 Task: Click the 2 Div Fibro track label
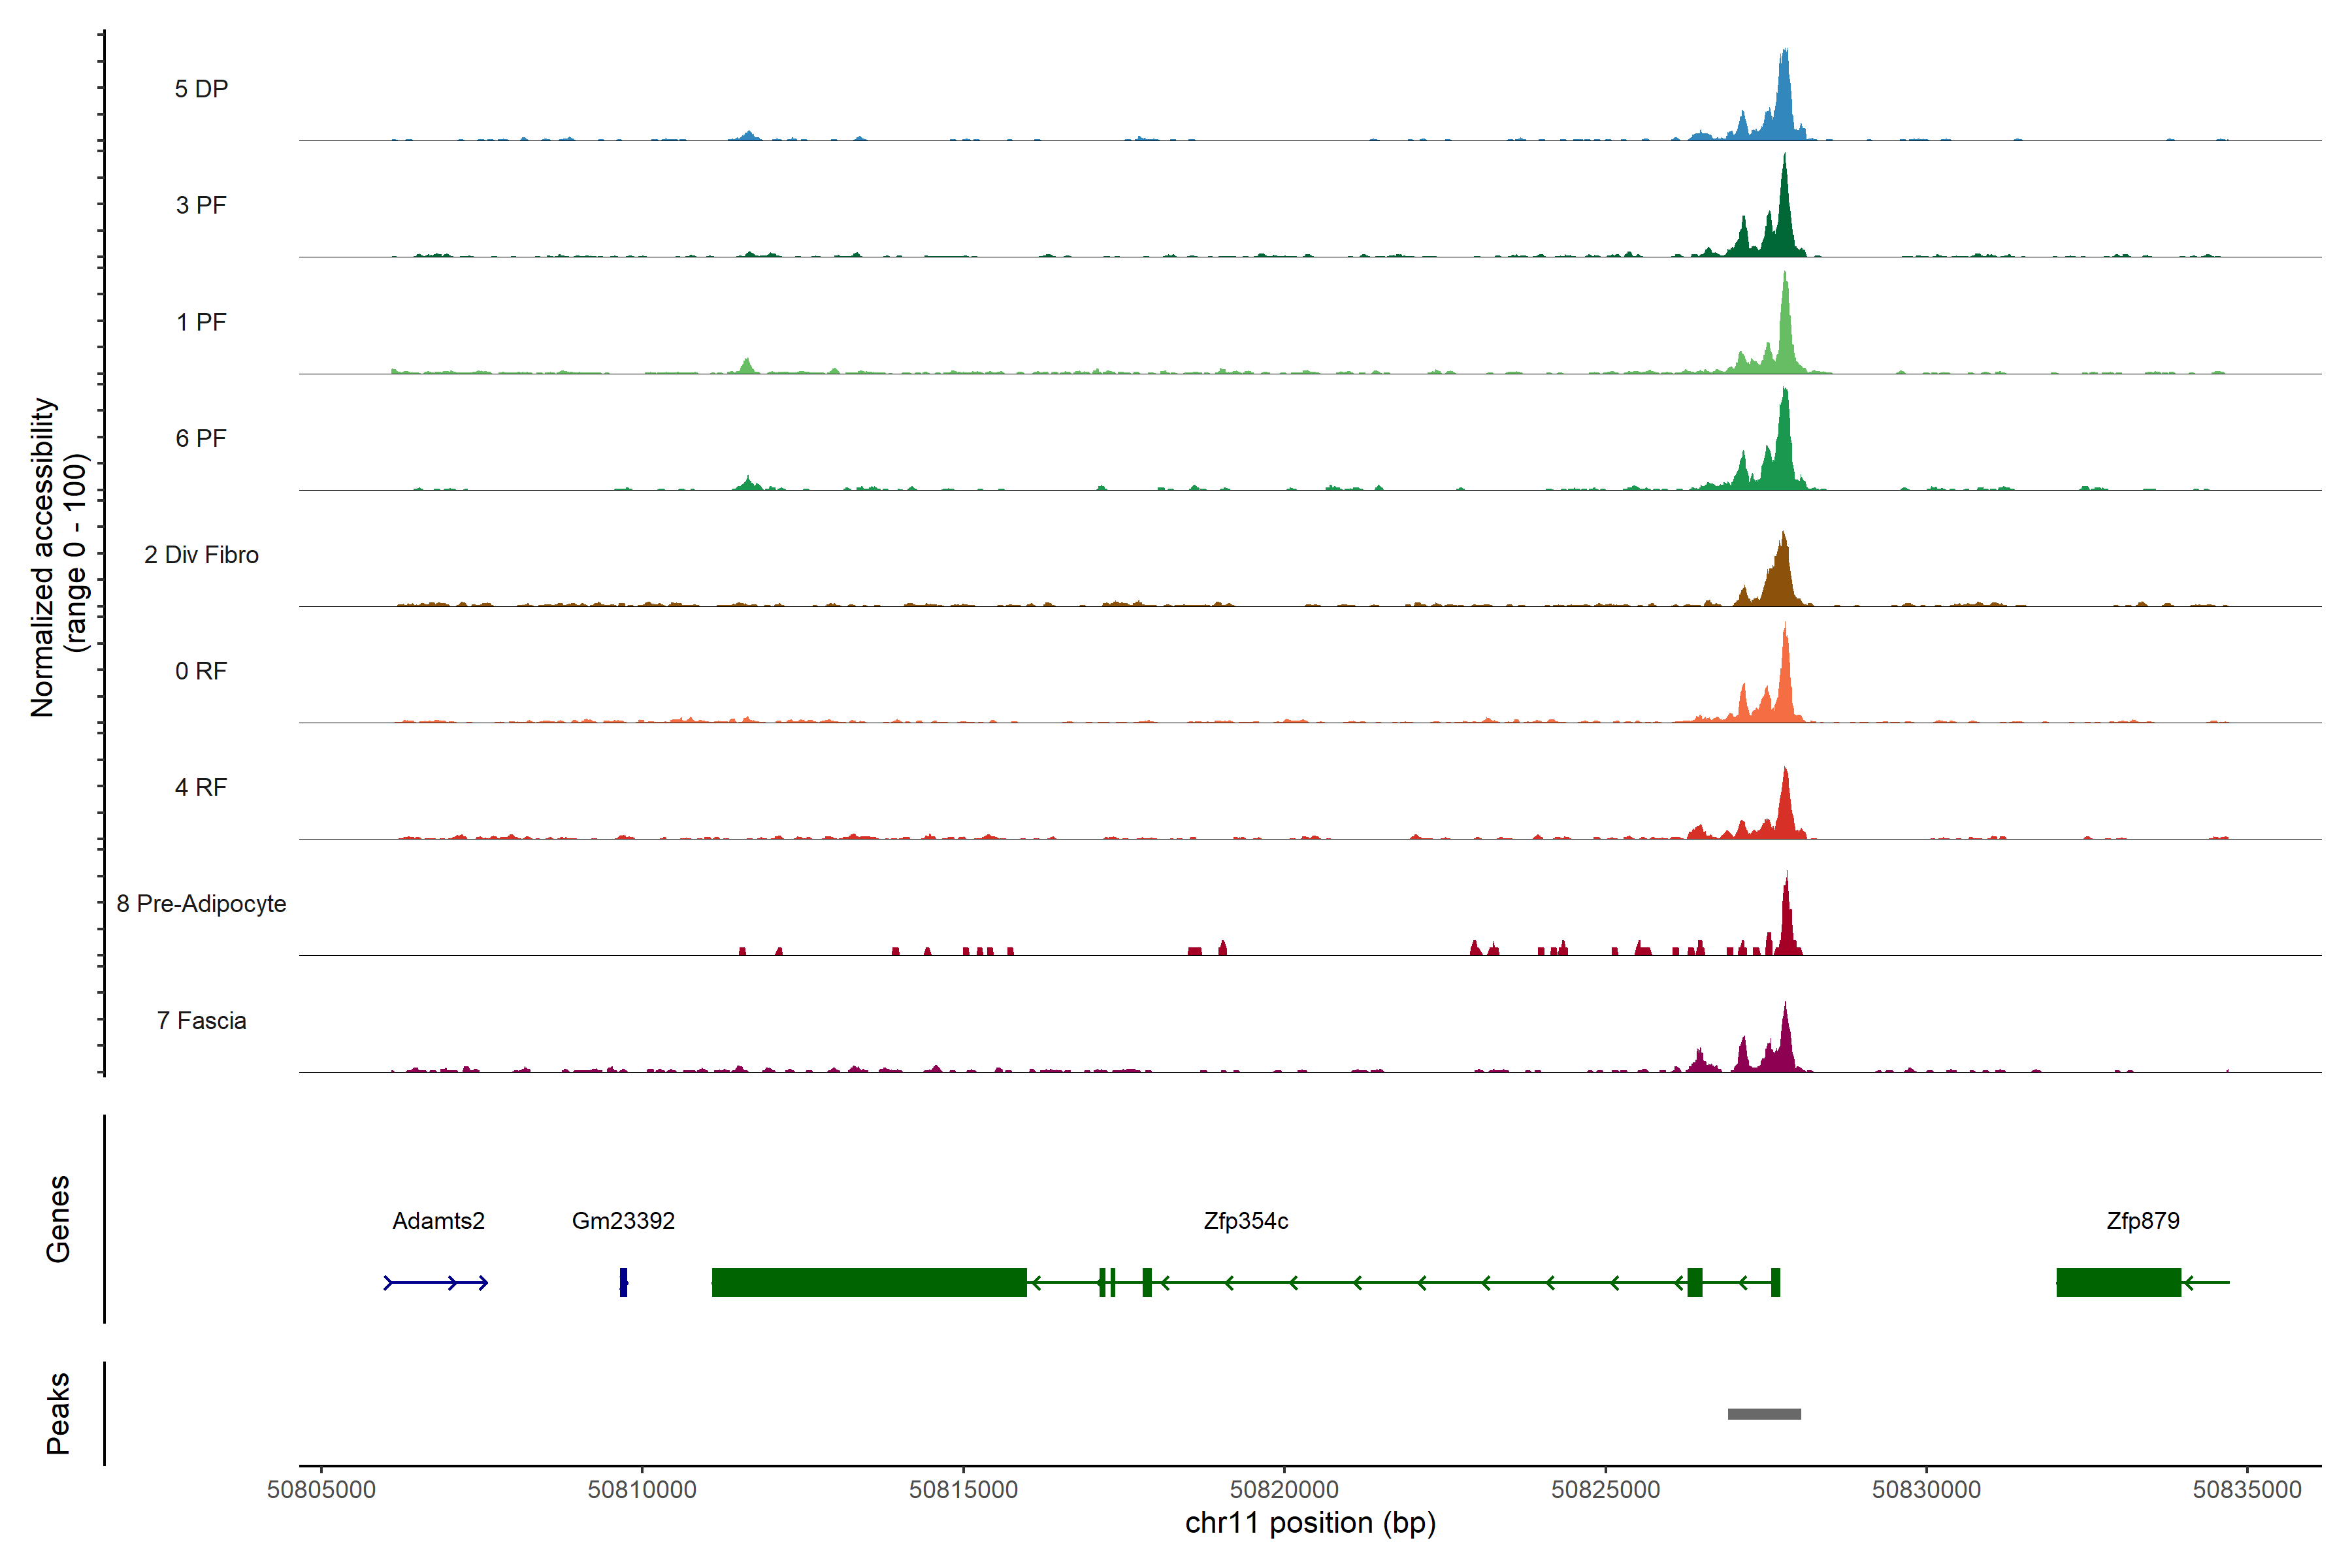(201, 555)
